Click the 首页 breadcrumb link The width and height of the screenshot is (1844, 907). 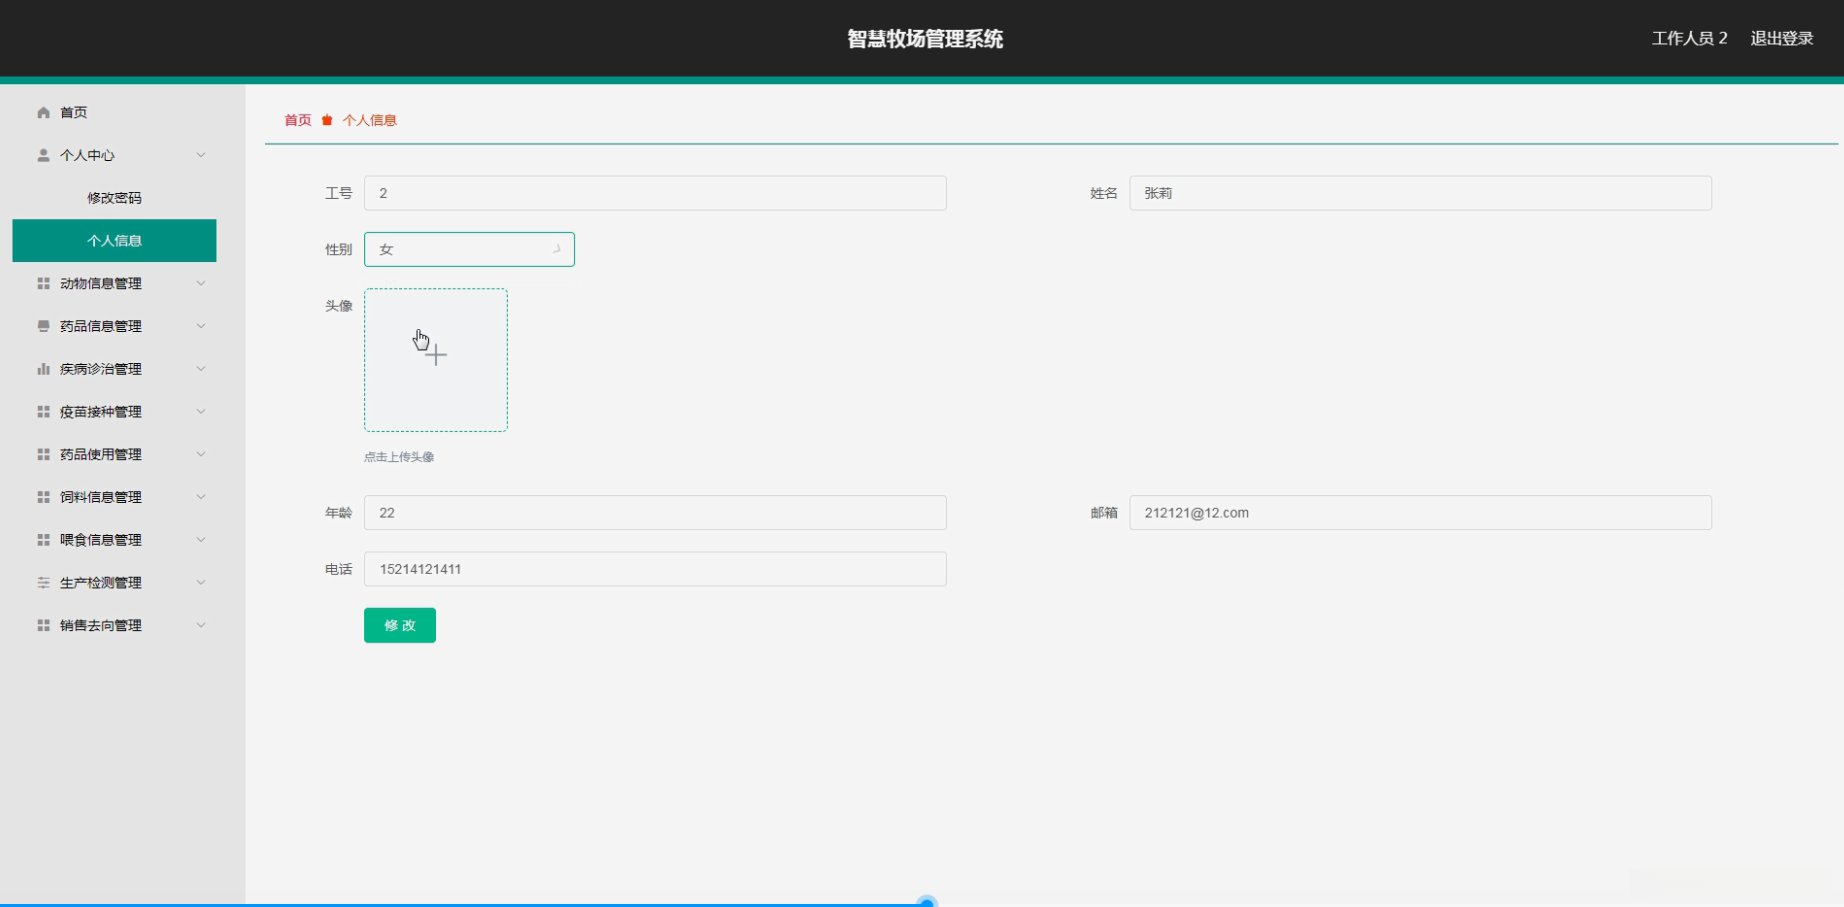pyautogui.click(x=298, y=120)
